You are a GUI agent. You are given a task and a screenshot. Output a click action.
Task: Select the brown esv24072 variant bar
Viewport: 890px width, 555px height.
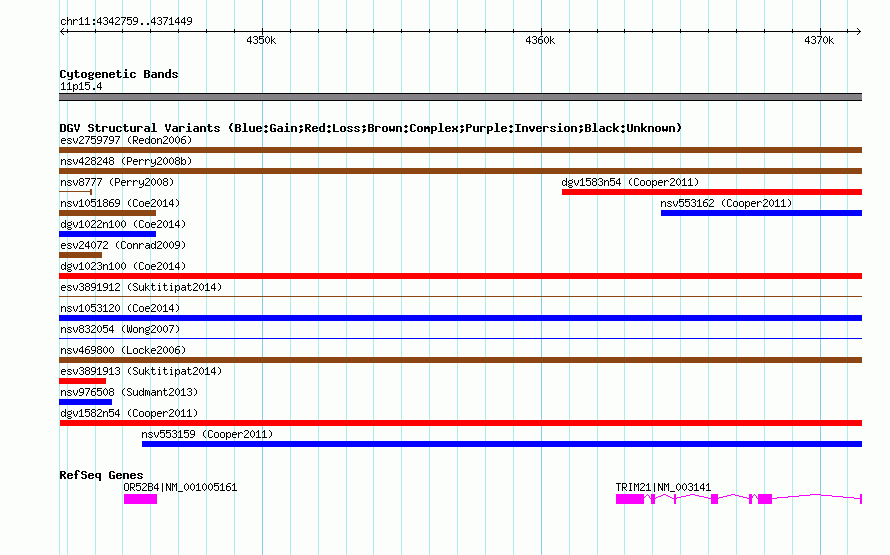pos(81,255)
